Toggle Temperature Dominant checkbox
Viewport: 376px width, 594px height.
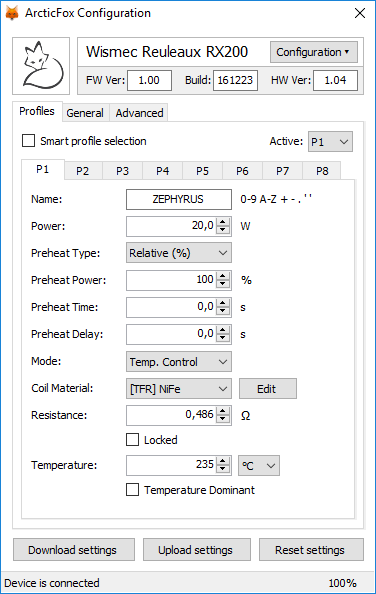point(133,489)
